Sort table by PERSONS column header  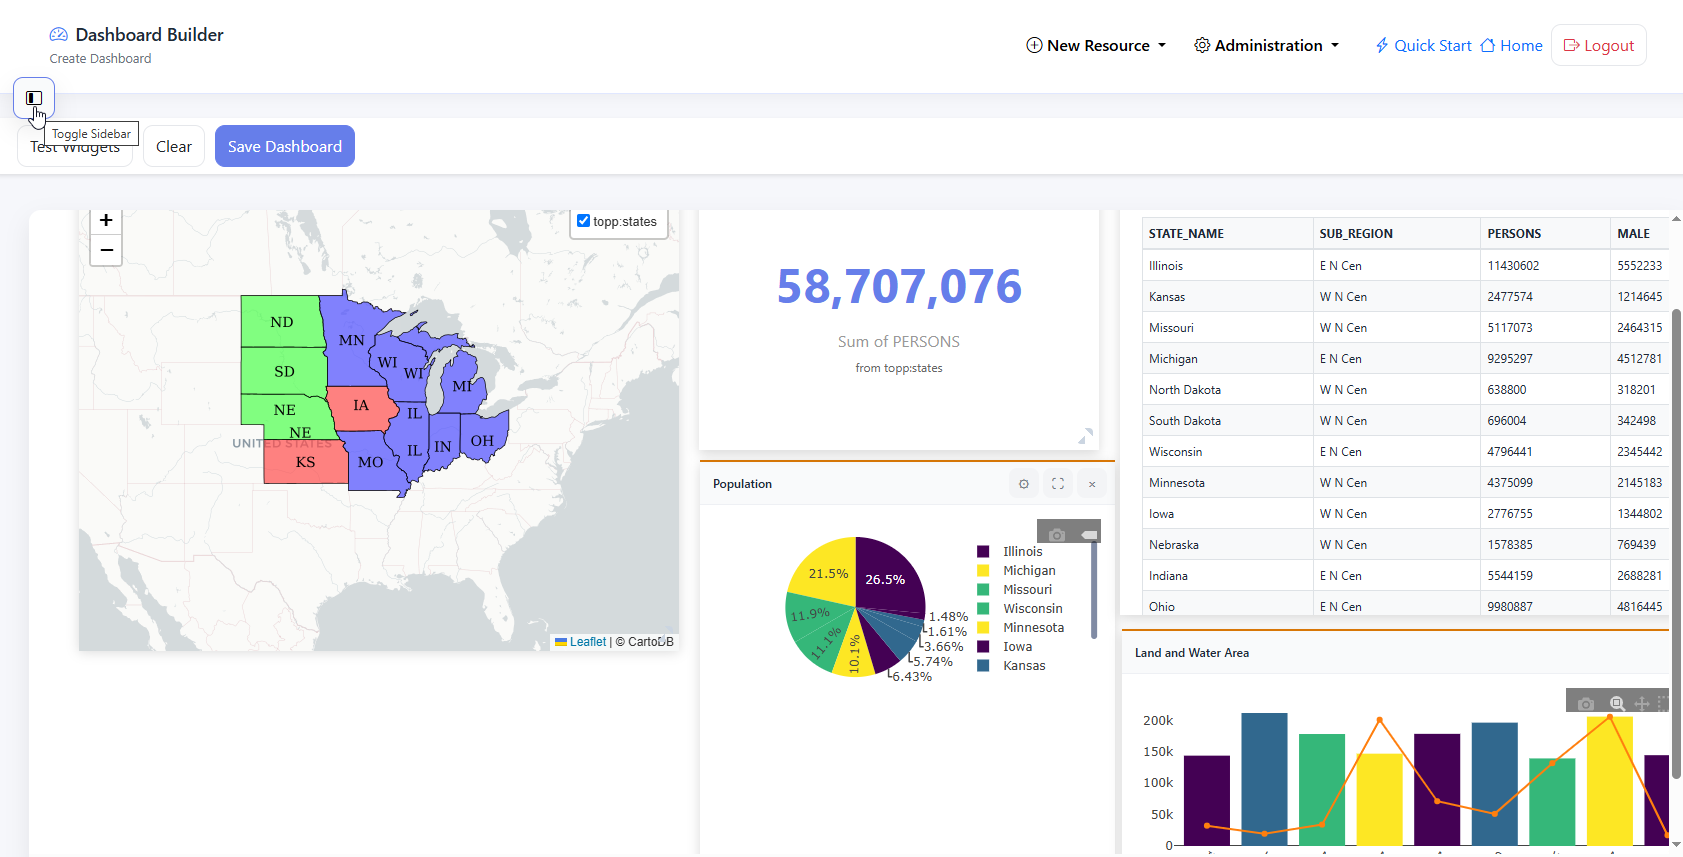click(1513, 234)
